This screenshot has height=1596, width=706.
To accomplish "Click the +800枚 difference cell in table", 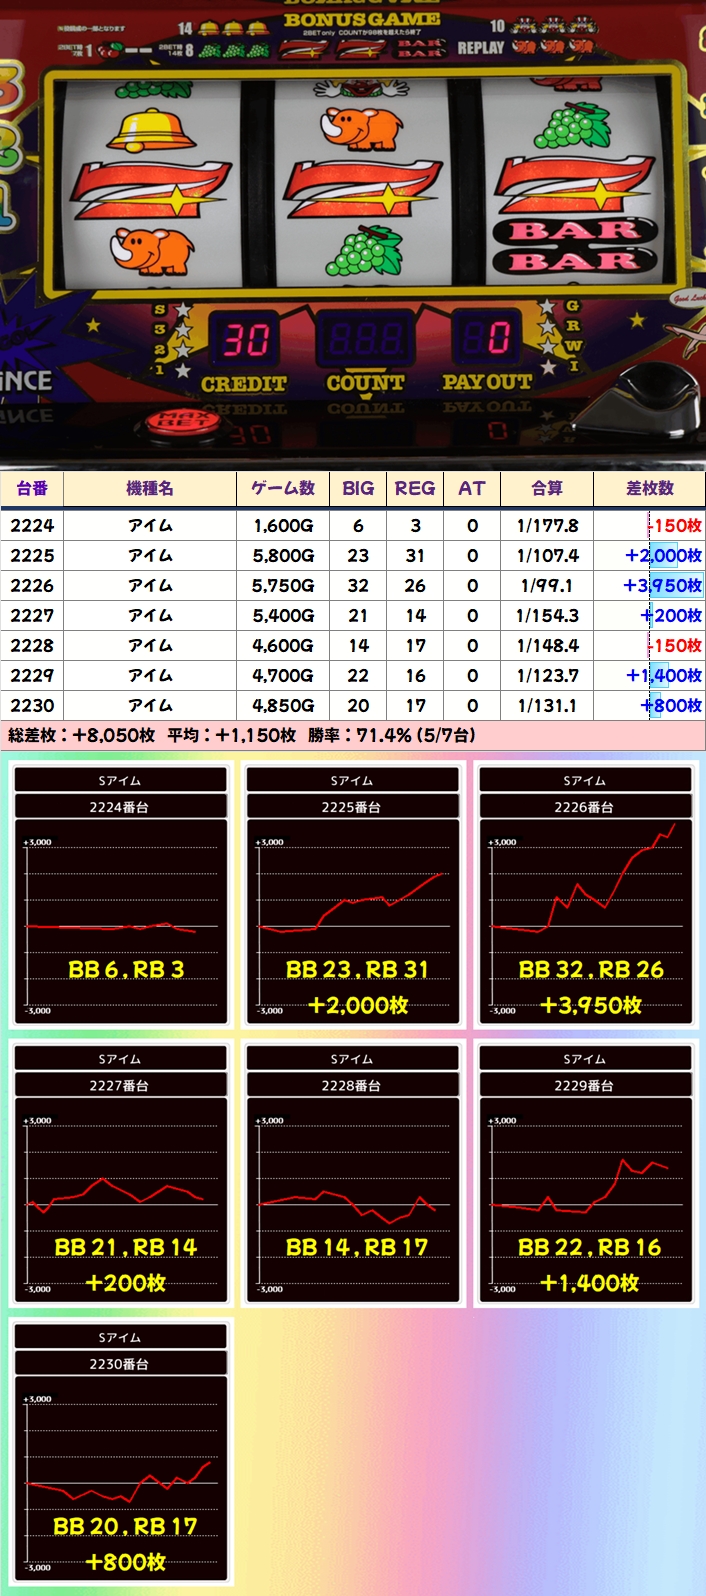I will point(650,705).
